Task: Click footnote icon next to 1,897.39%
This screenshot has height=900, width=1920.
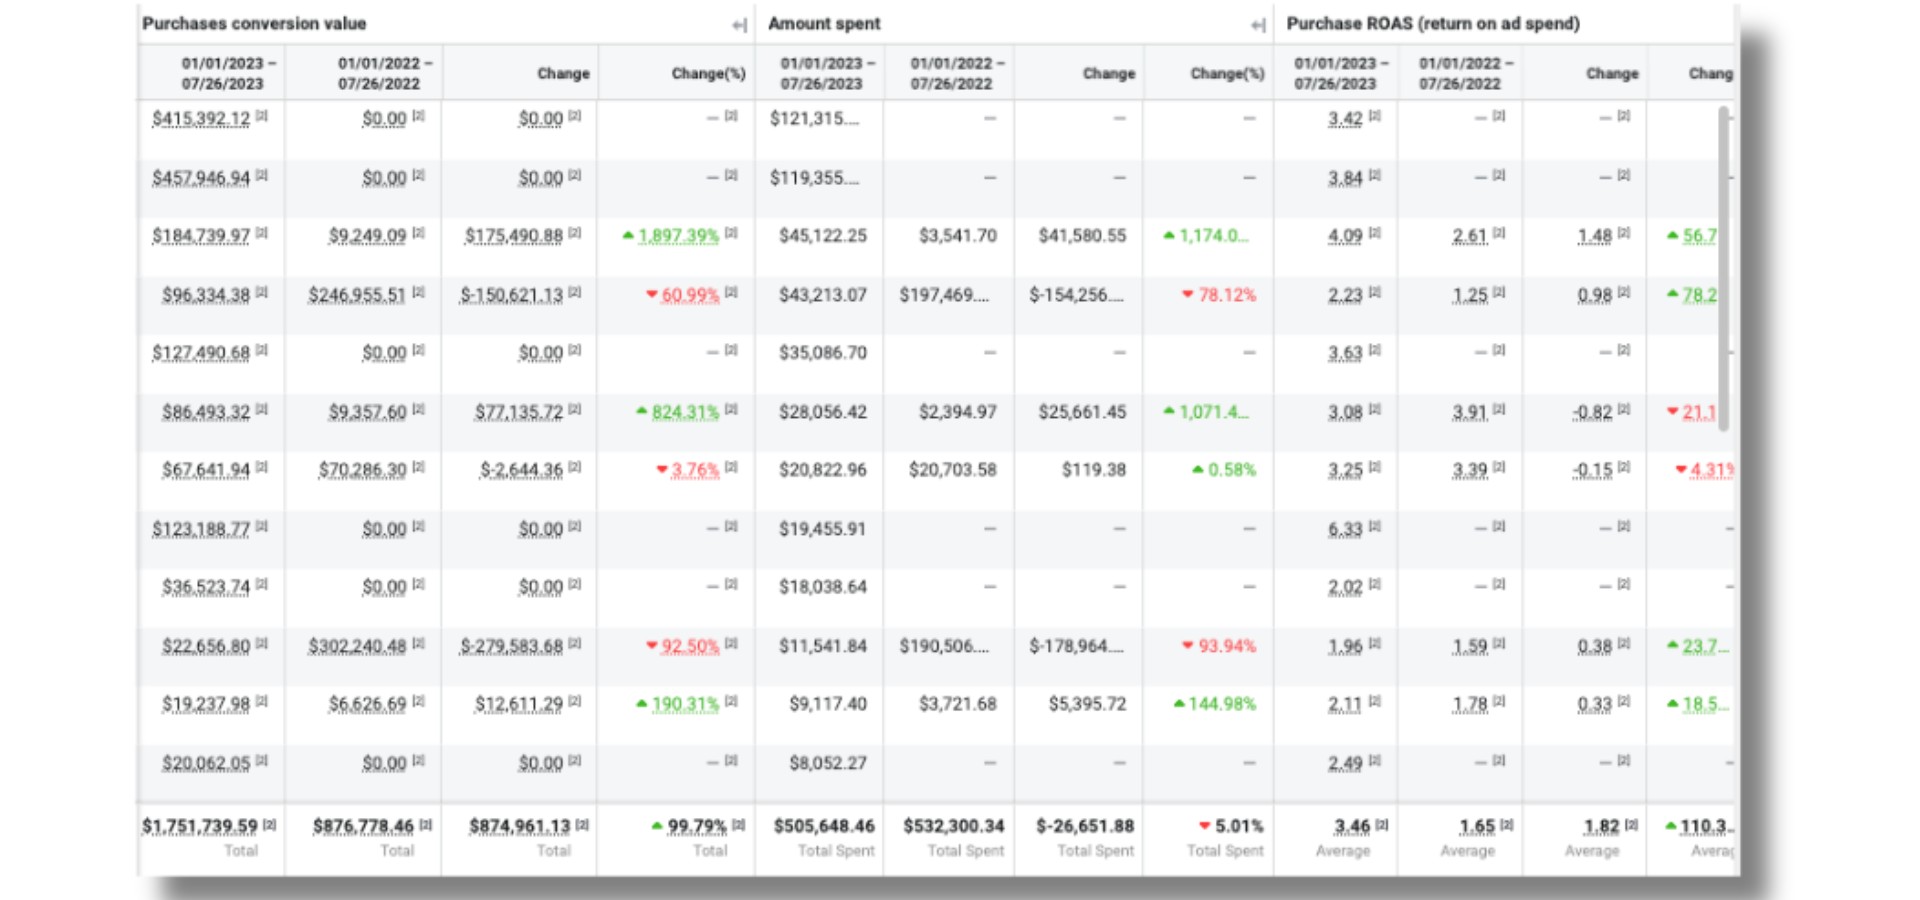Action: coord(731,233)
